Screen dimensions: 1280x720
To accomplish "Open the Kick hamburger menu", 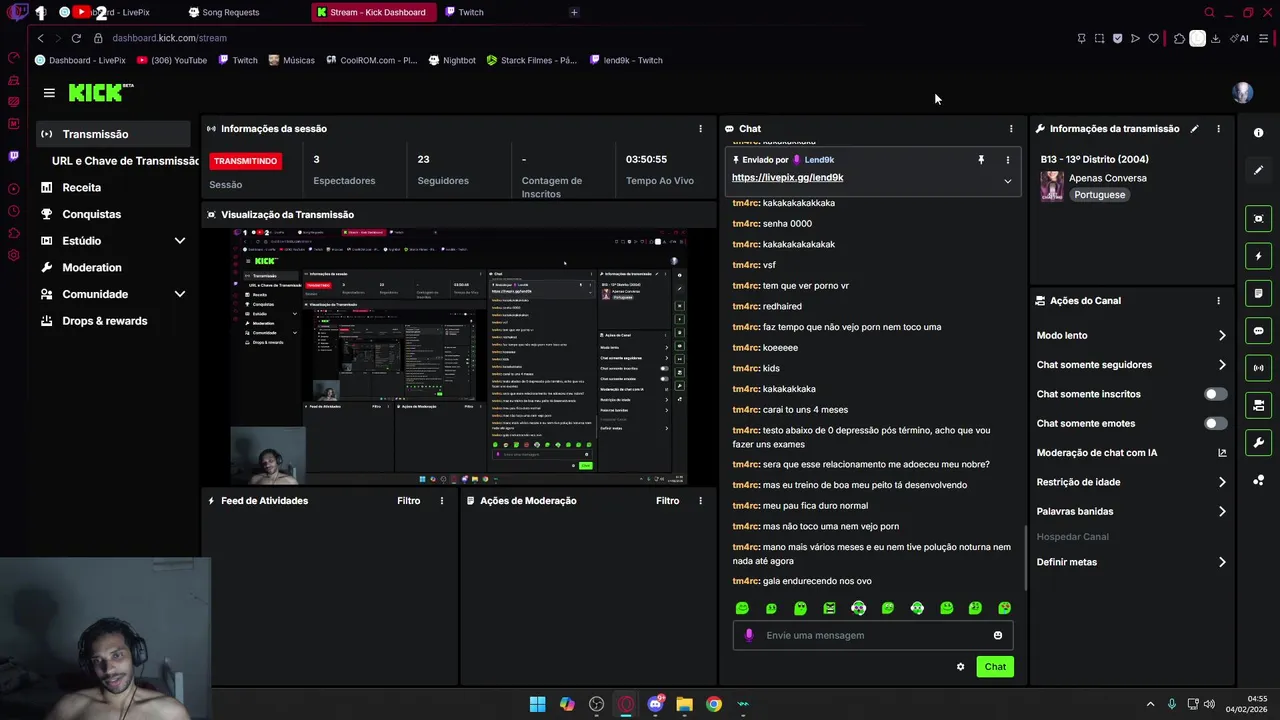I will (x=49, y=93).
